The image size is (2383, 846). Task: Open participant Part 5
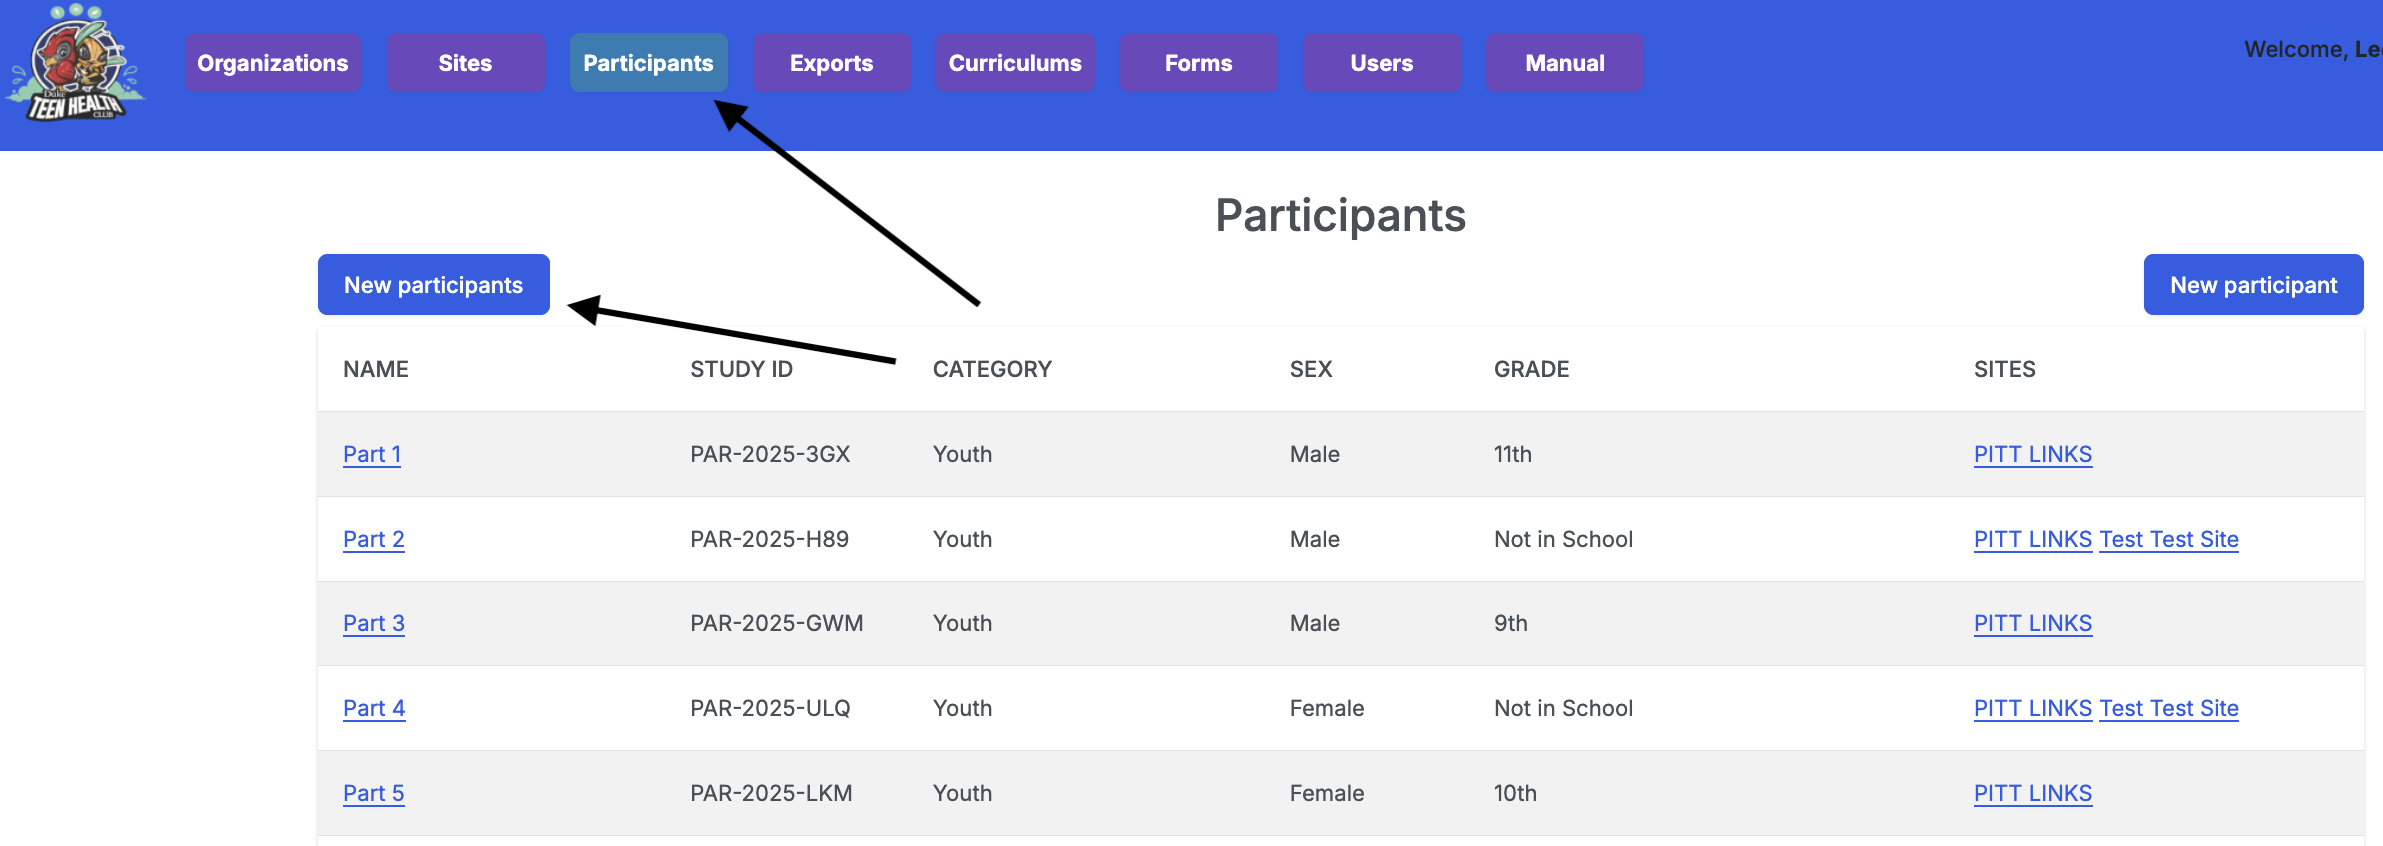374,793
